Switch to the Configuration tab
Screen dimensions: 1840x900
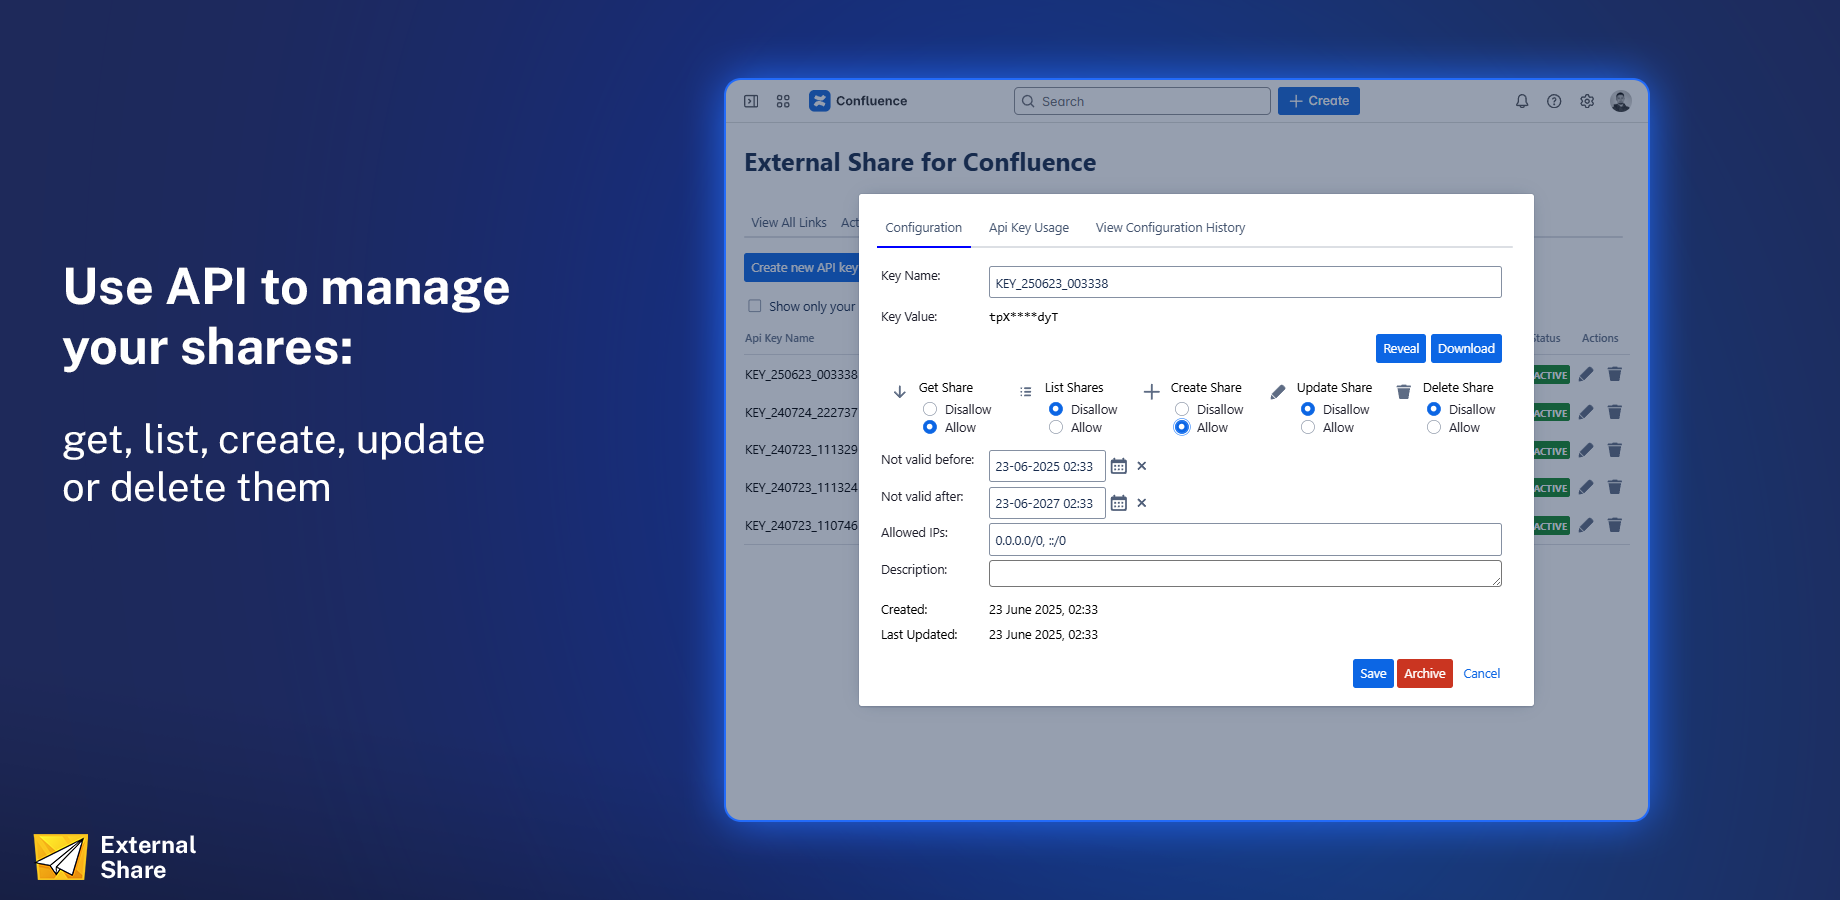(x=924, y=228)
